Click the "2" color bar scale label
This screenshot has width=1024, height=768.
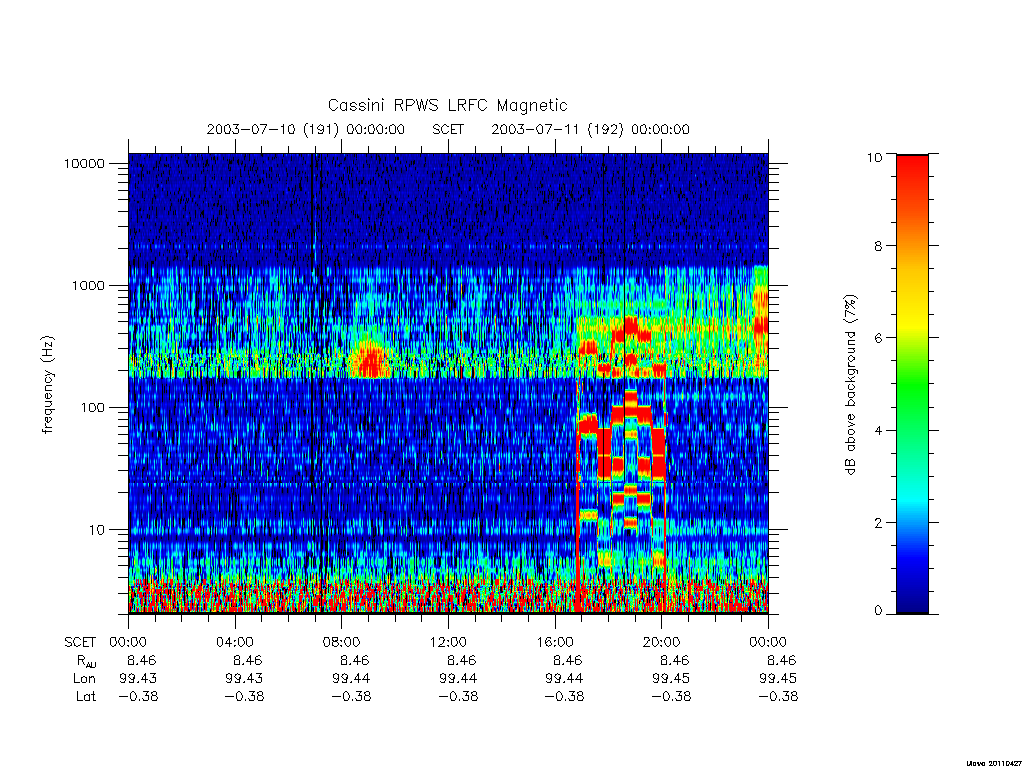(x=878, y=522)
